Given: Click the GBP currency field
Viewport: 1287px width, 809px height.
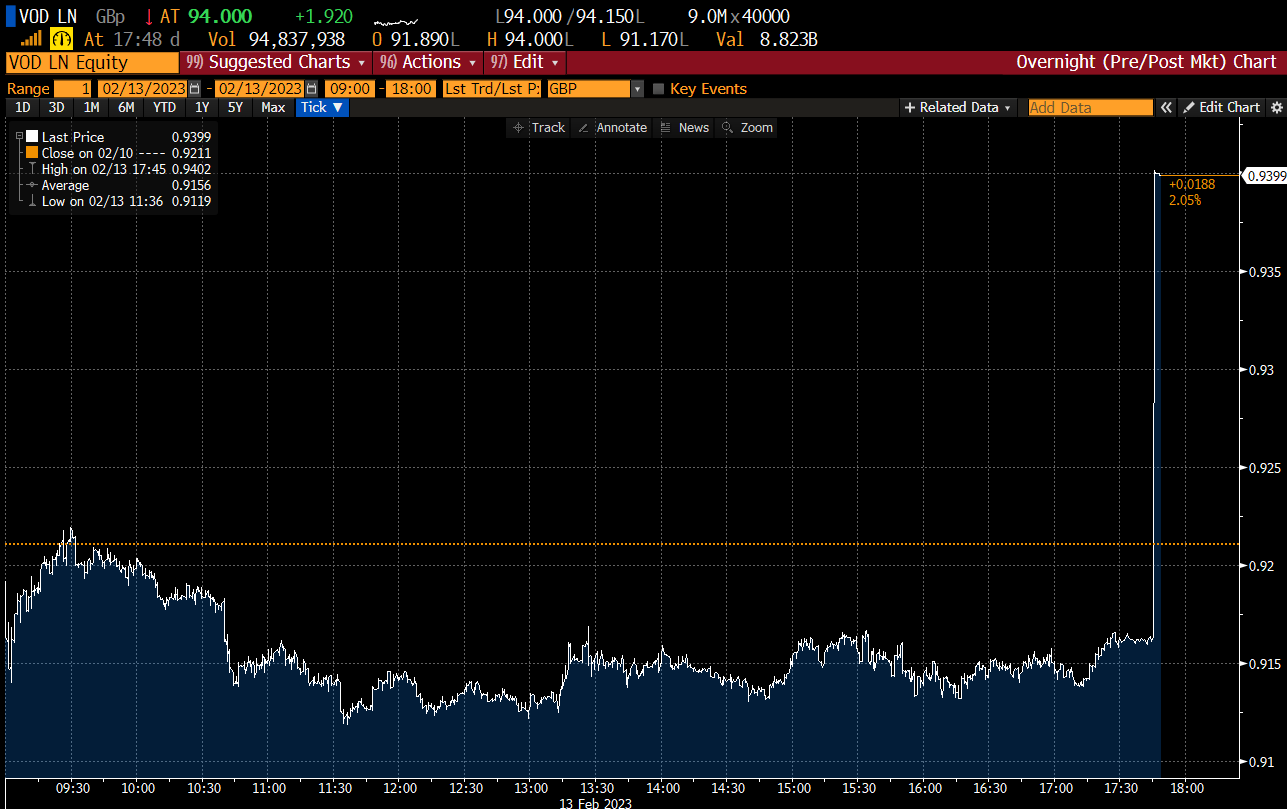Looking at the screenshot, I should tap(589, 89).
